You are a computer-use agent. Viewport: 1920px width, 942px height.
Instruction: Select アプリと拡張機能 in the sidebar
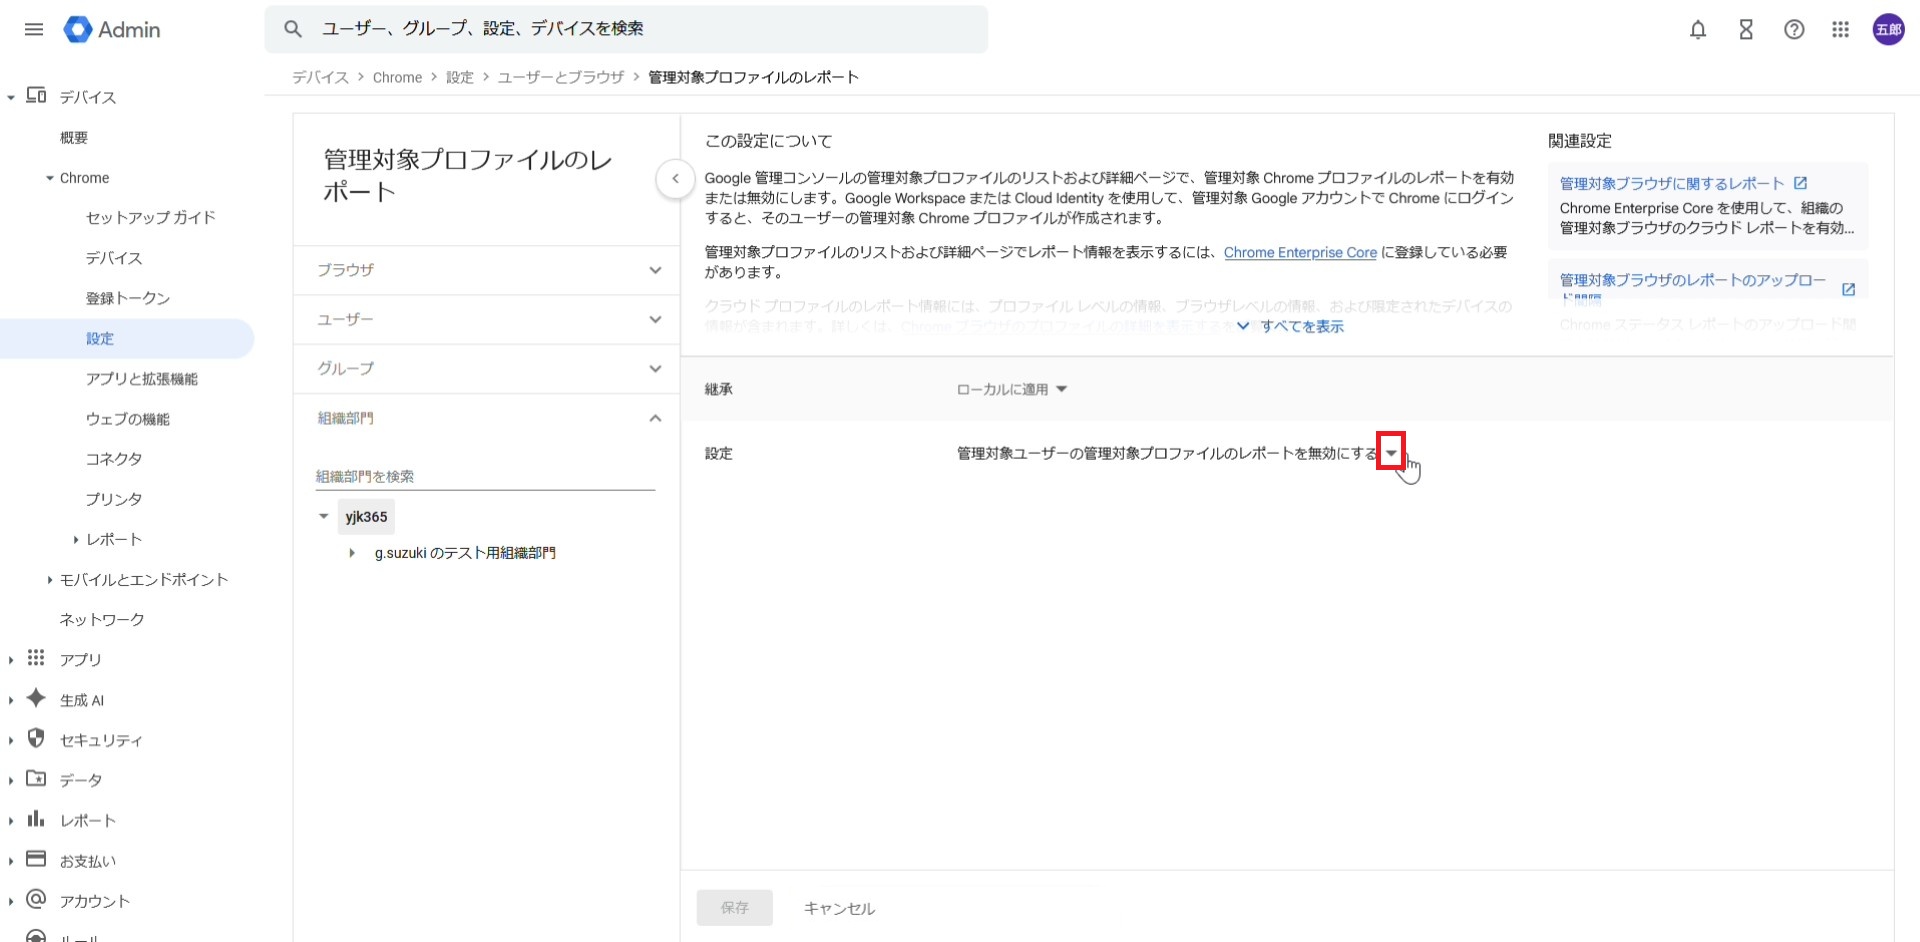pyautogui.click(x=142, y=379)
